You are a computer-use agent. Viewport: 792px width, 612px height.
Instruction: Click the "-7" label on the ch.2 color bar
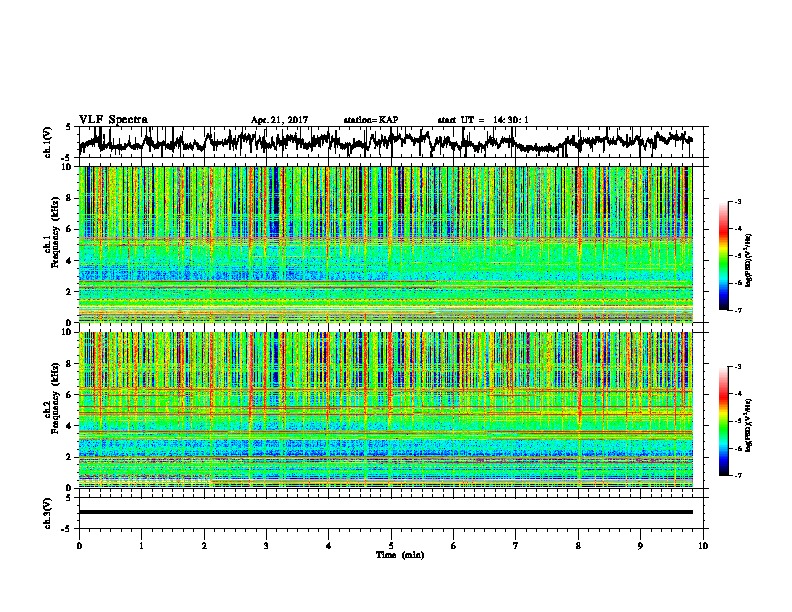737,476
